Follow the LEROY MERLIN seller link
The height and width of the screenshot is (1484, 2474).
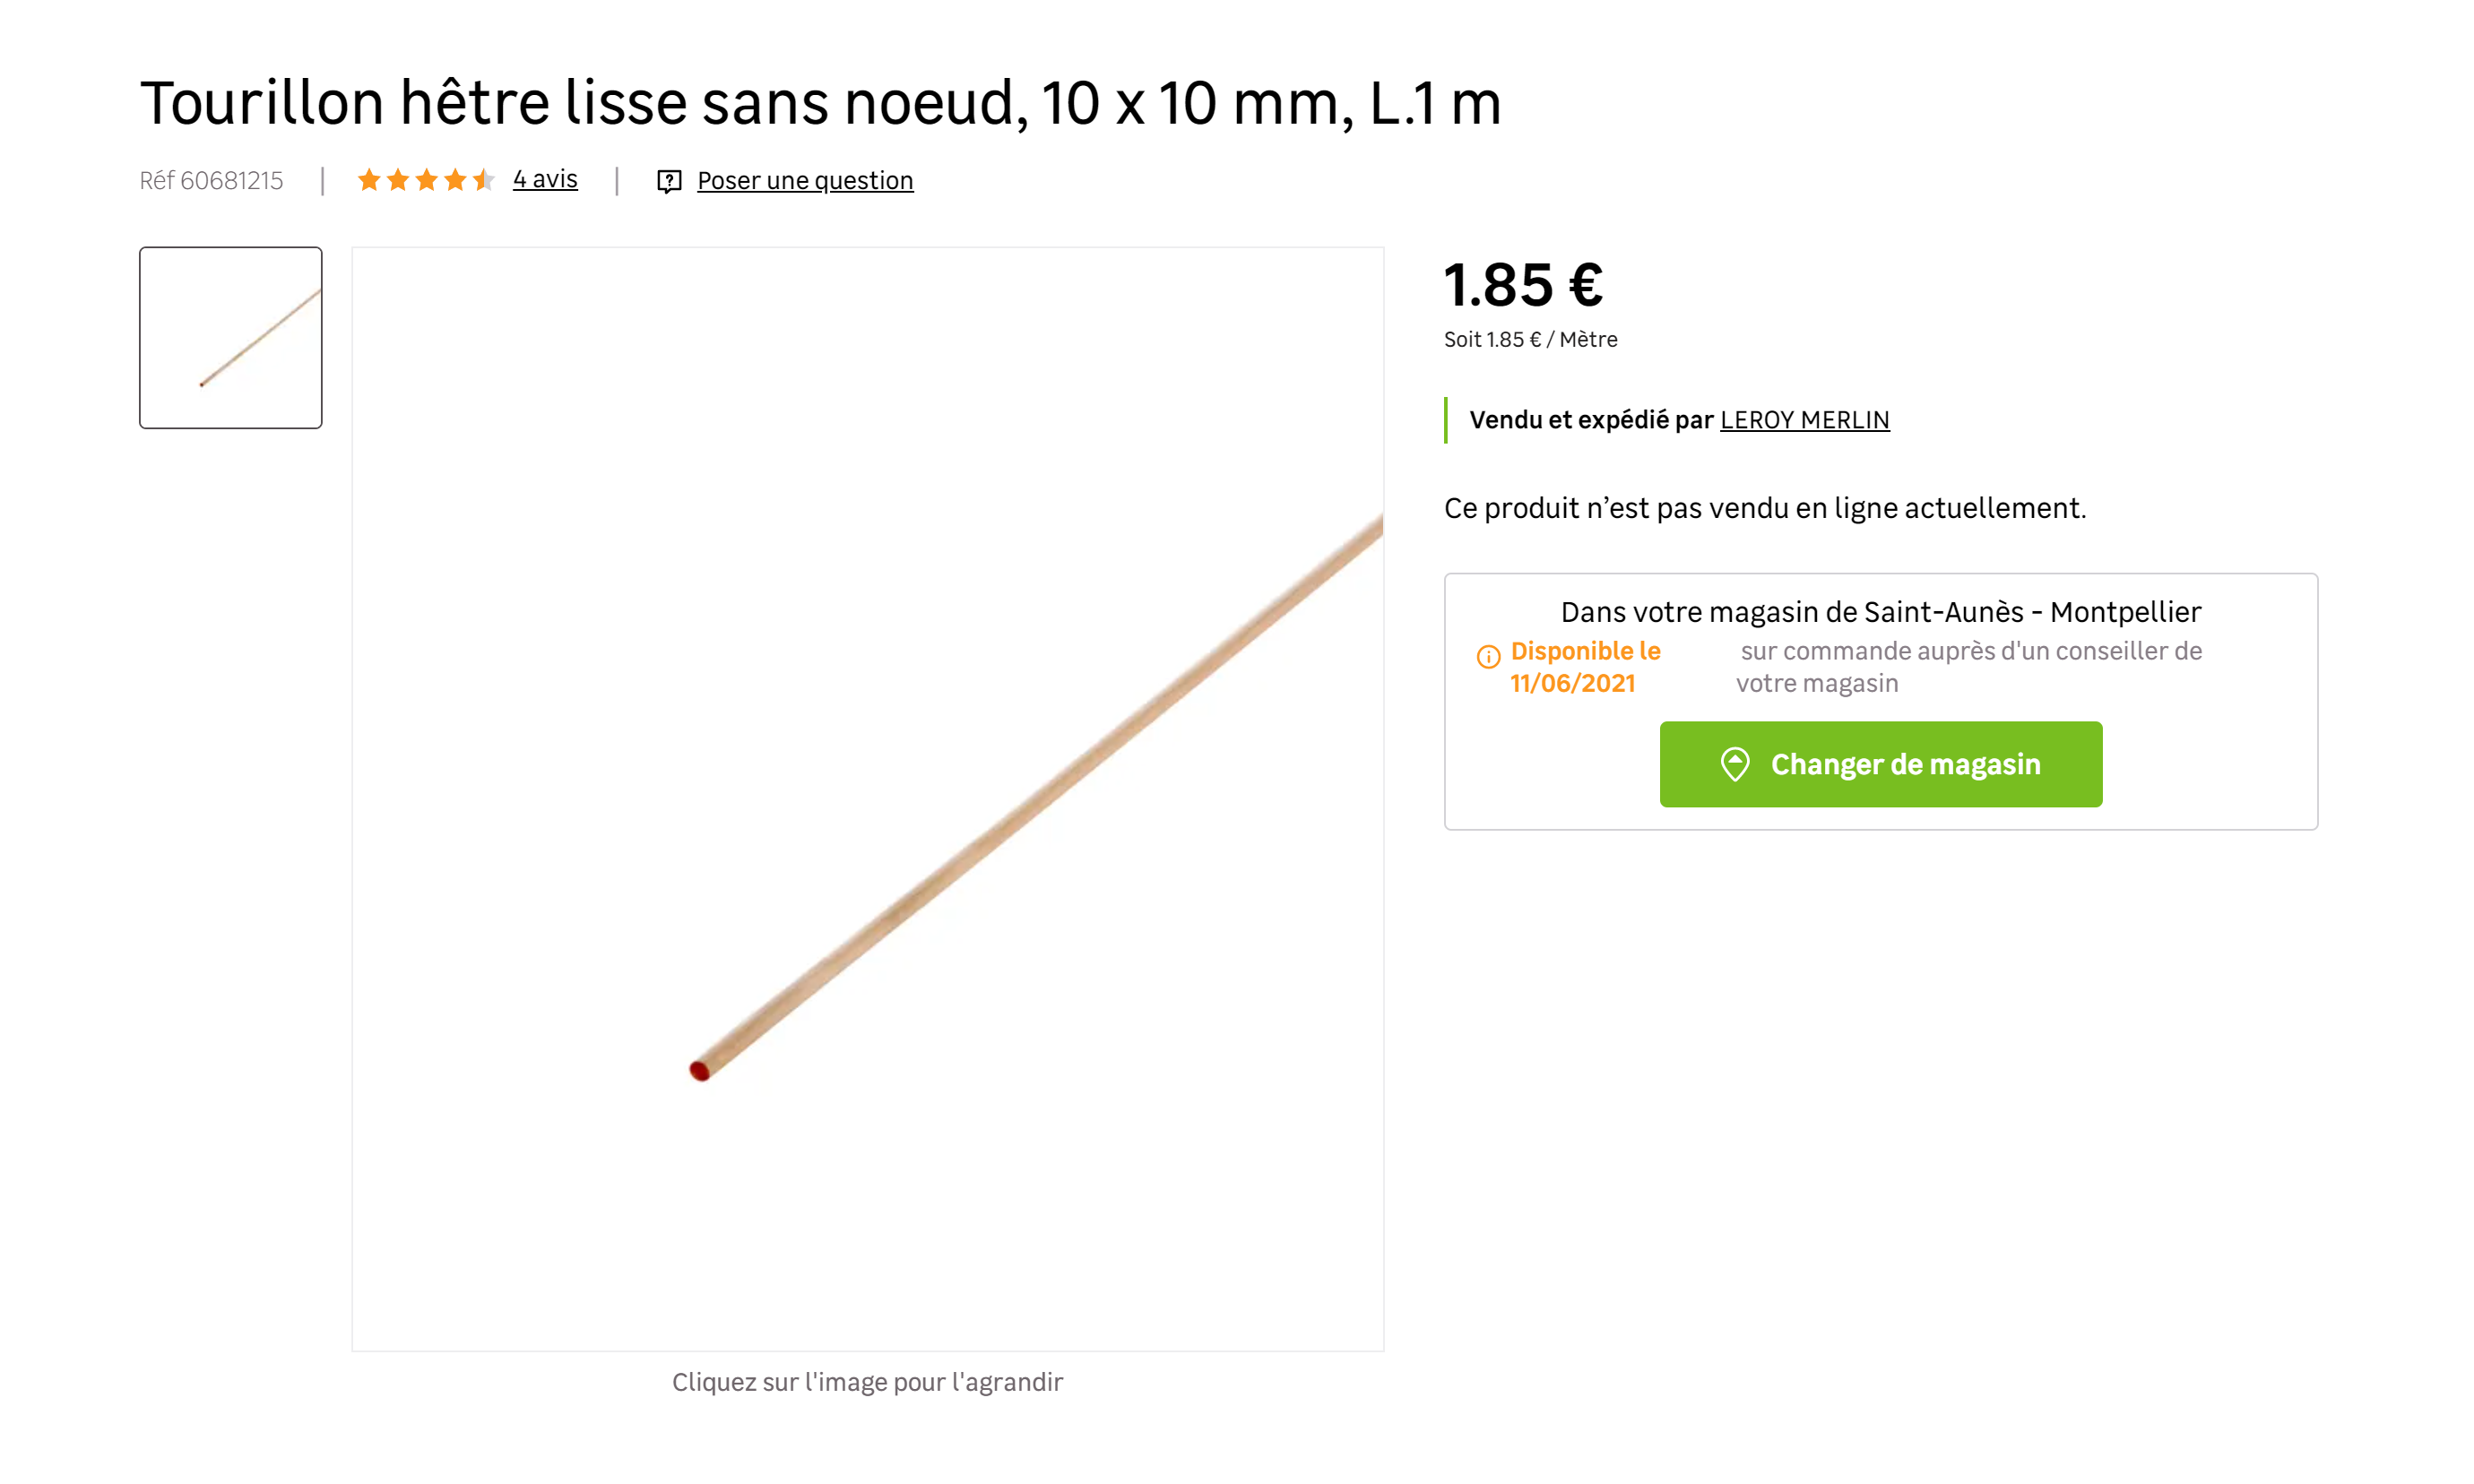(1804, 420)
